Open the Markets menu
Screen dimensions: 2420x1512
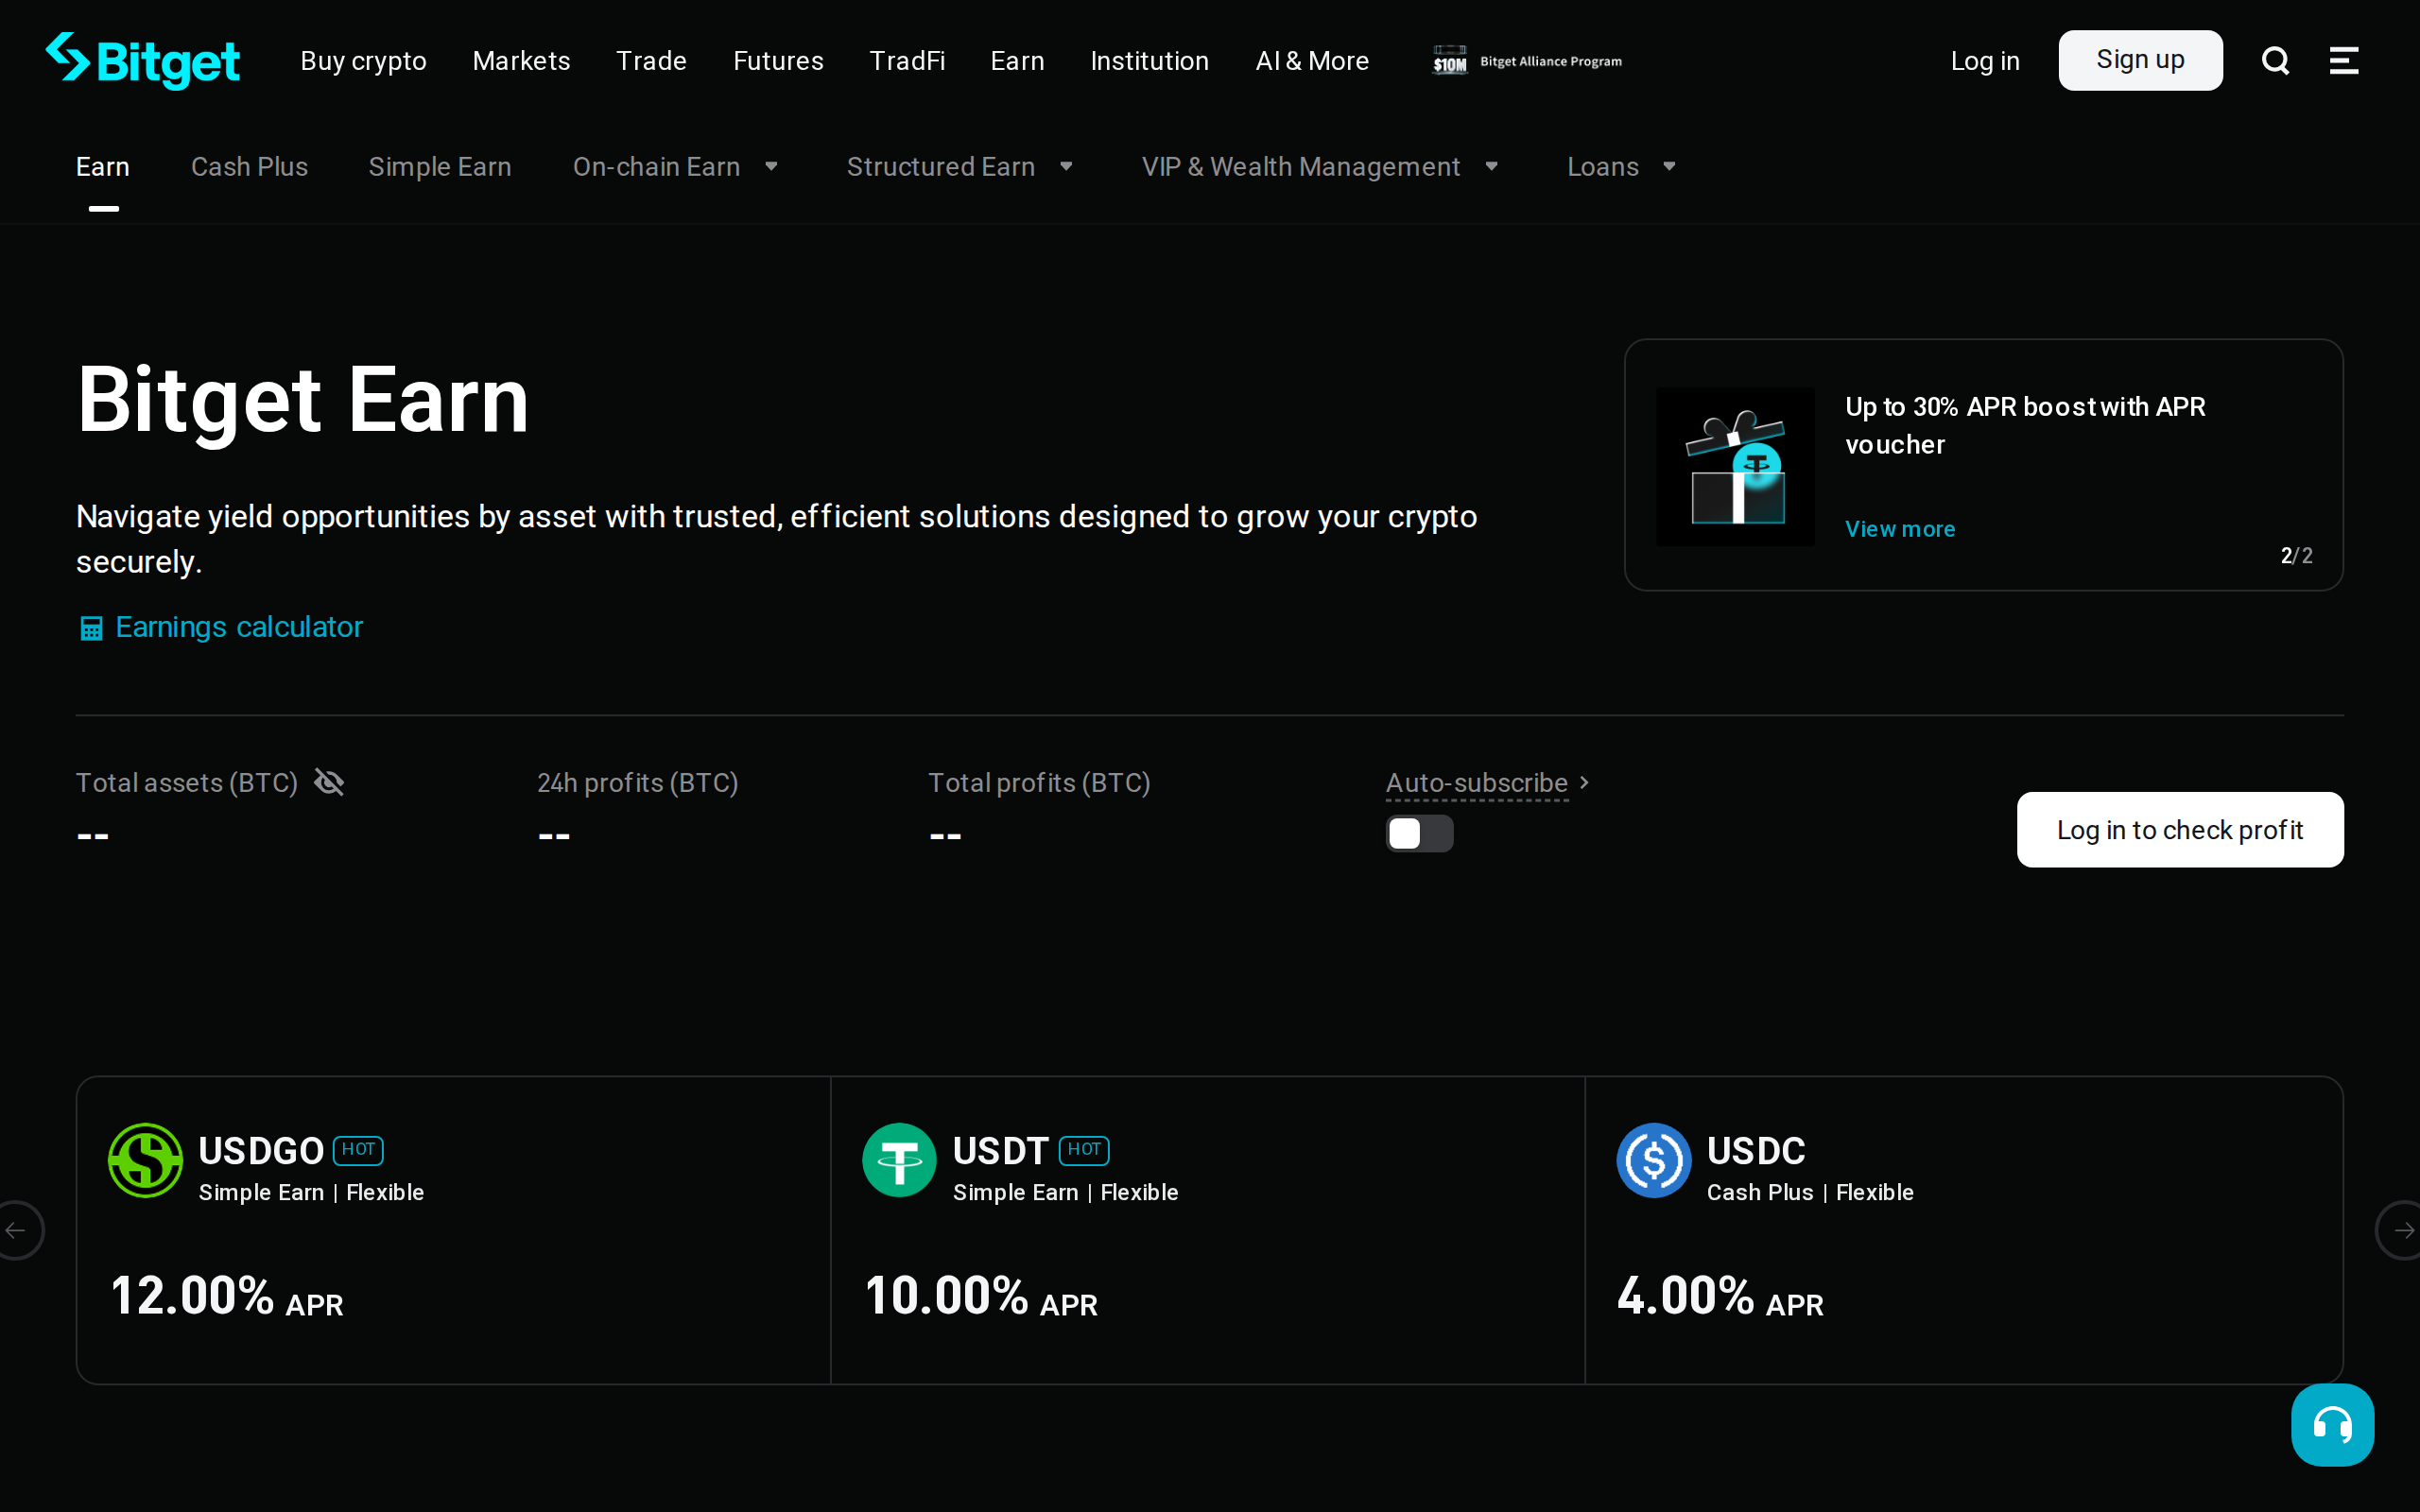coord(521,61)
